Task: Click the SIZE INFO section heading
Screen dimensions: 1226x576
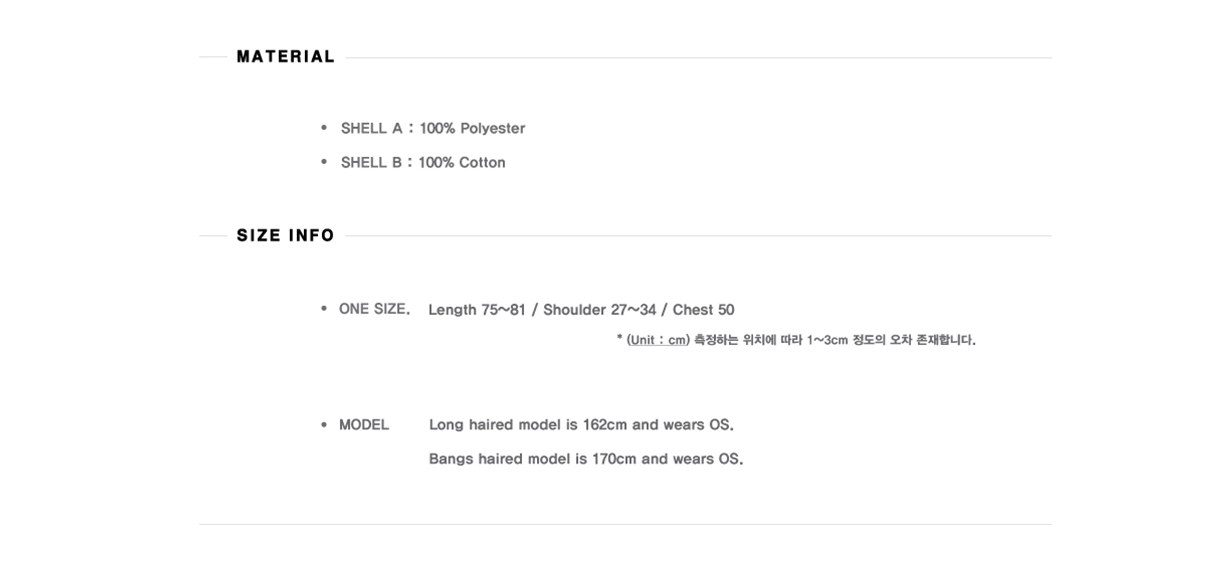Action: tap(286, 236)
